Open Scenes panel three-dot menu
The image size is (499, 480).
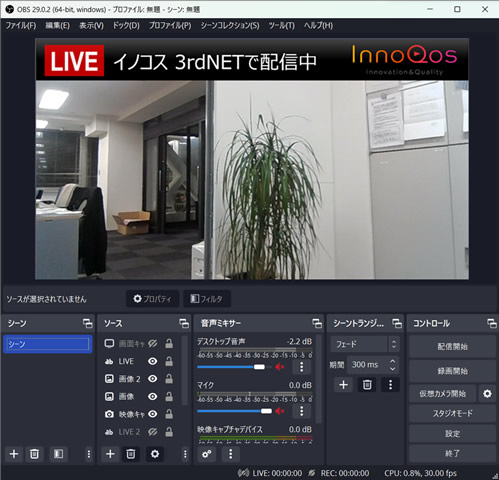(89, 454)
